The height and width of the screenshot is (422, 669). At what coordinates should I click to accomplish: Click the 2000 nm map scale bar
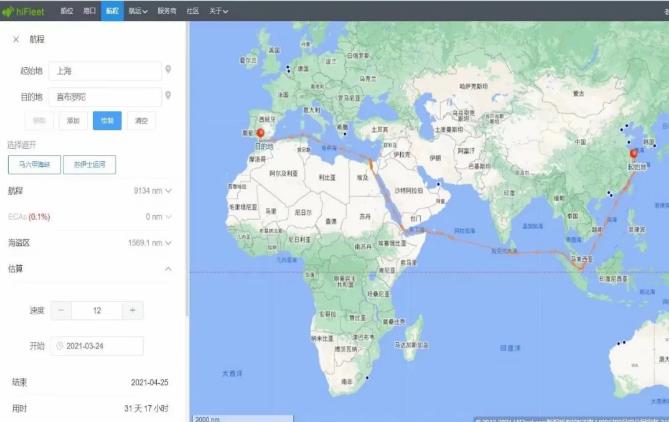[x=243, y=419]
